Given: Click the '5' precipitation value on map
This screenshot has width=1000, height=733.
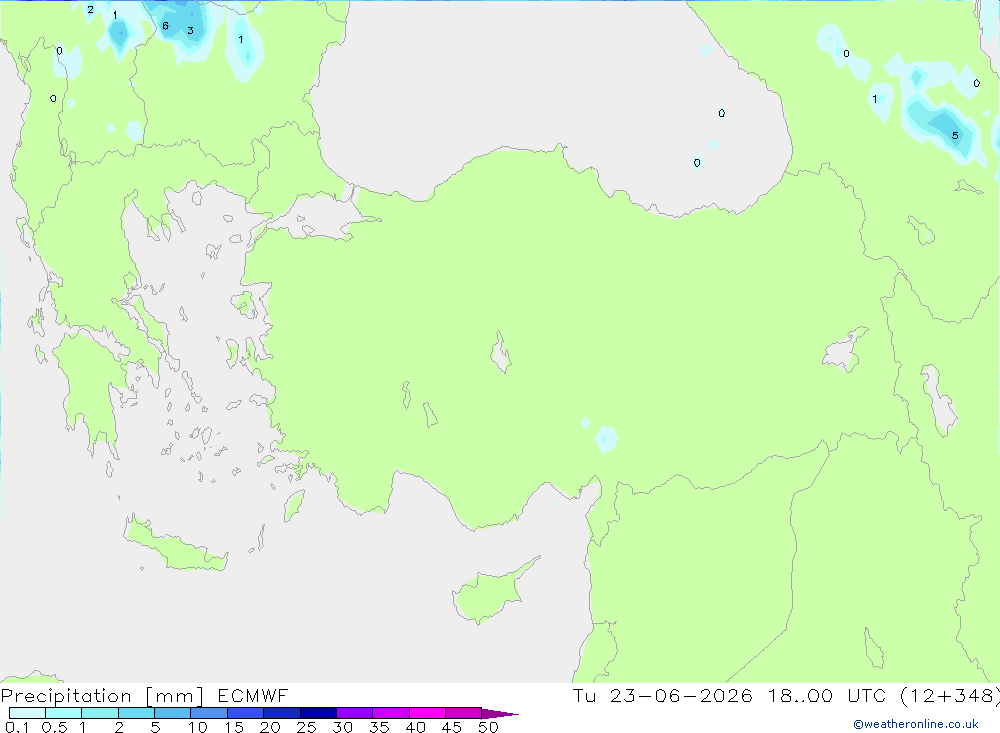Looking at the screenshot, I should [x=955, y=135].
